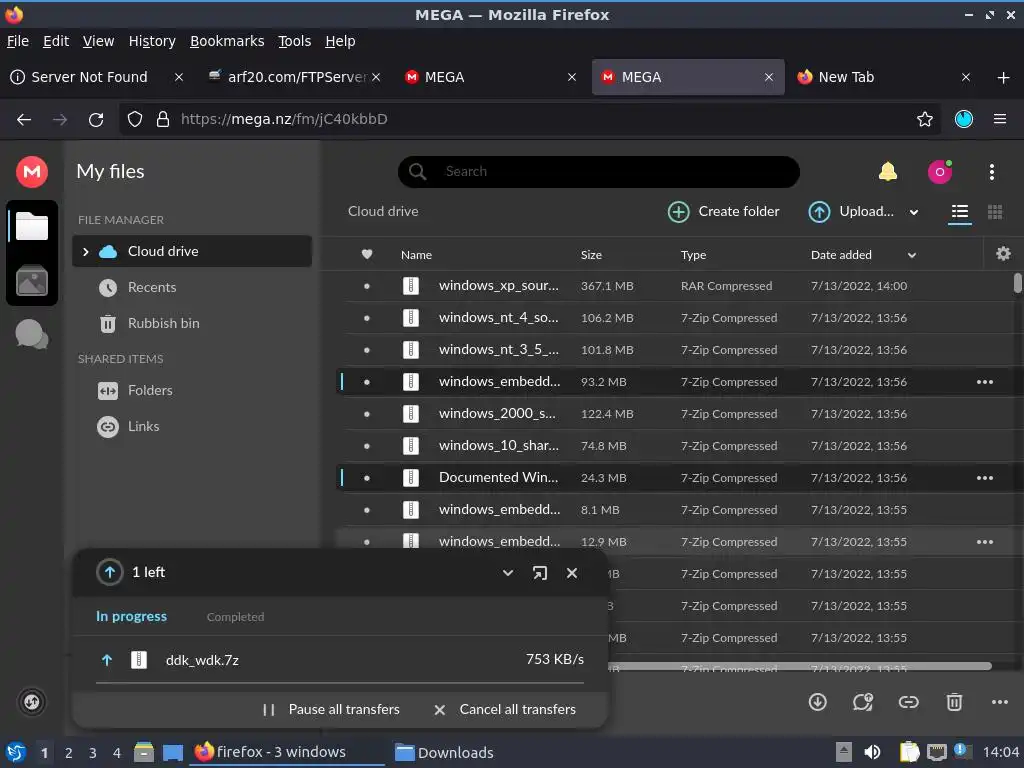Image resolution: width=1024 pixels, height=768 pixels.
Task: Click the favourites heart column header
Action: point(367,255)
